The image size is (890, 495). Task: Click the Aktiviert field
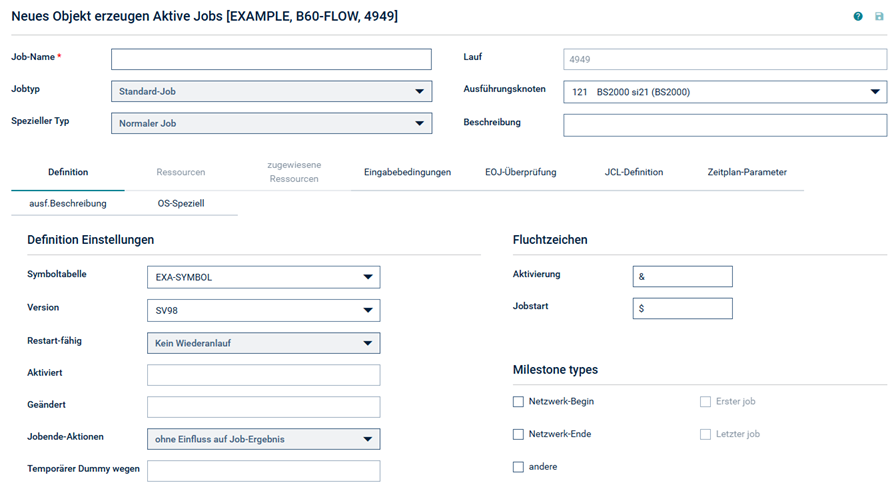263,375
